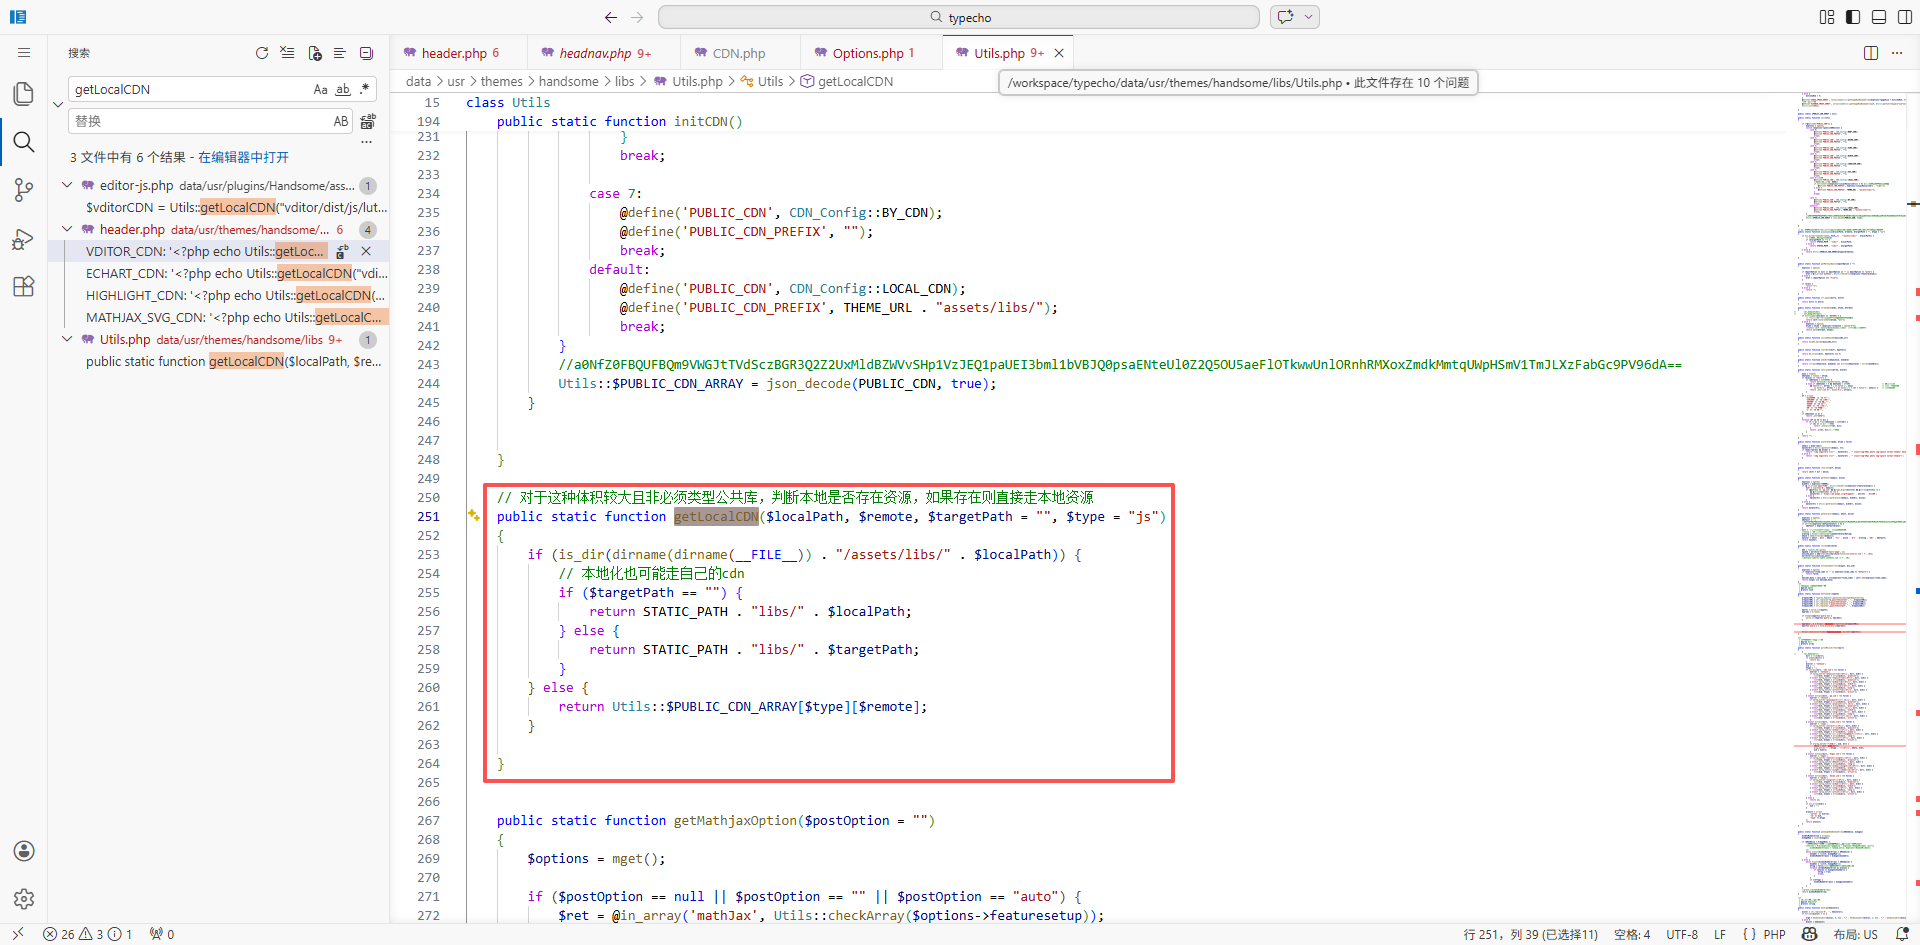The width and height of the screenshot is (1920, 945).
Task: Enable regular expression search
Action: coord(365,89)
